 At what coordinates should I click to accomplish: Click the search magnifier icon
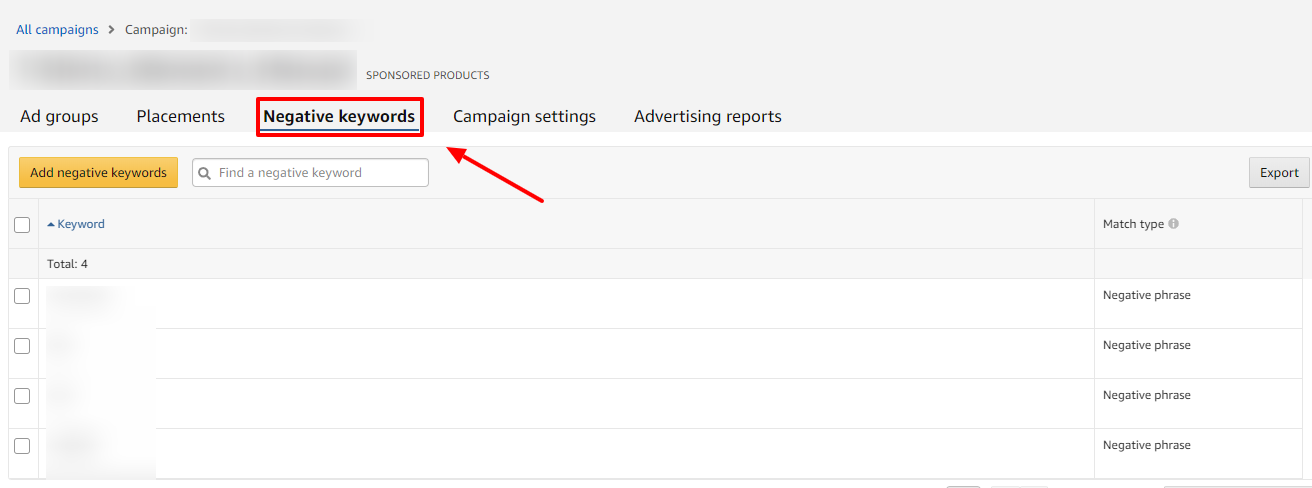205,173
